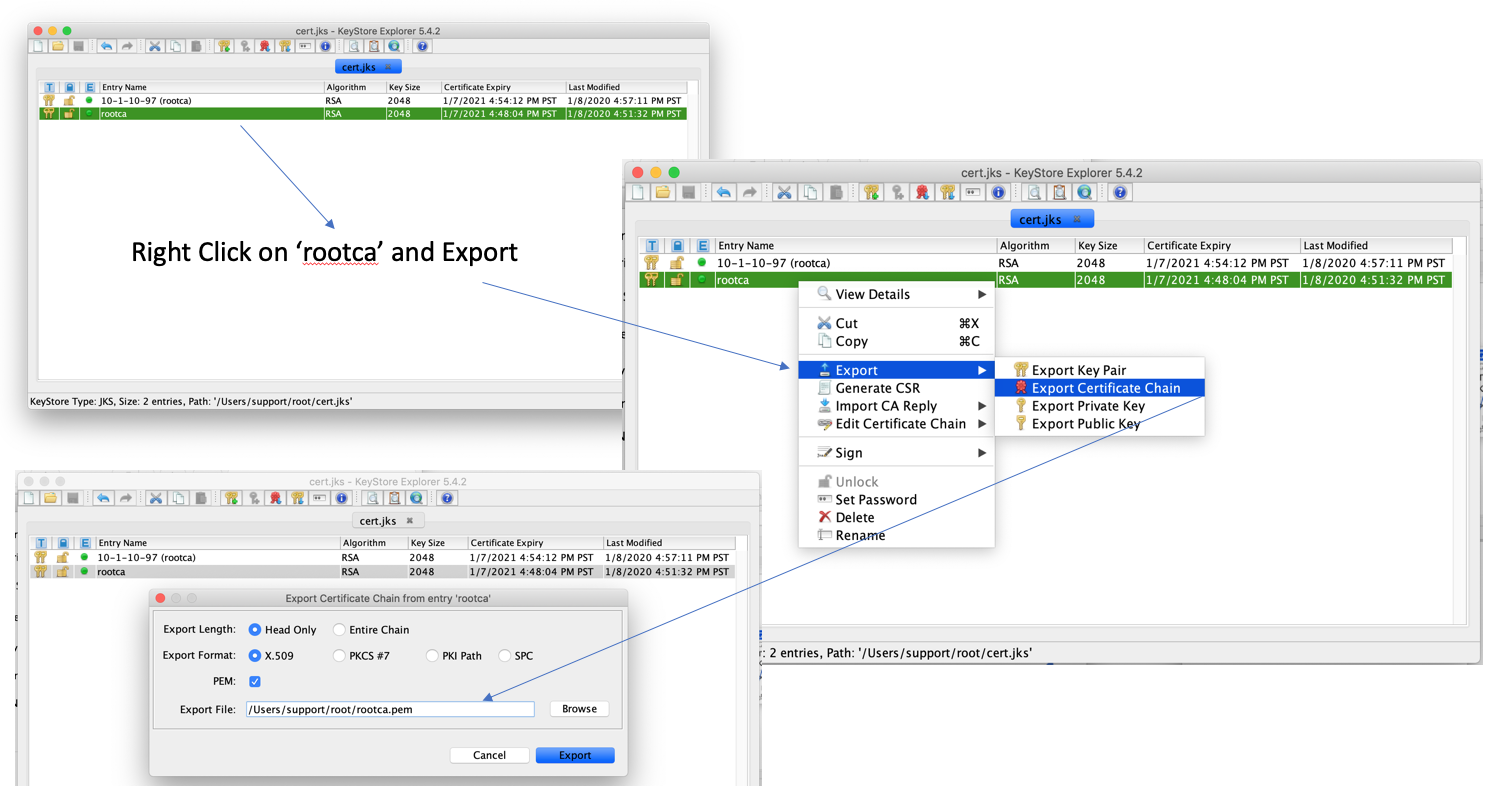Close cert.jks tab in top-left window

click(389, 67)
